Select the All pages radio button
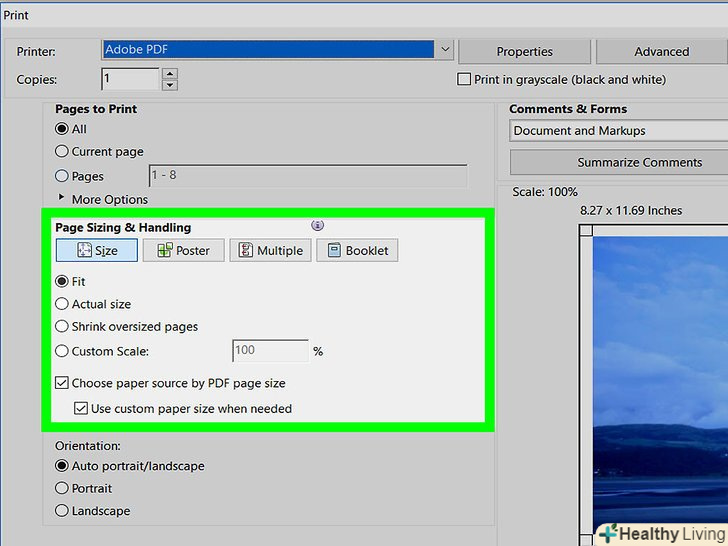The width and height of the screenshot is (728, 546). [x=62, y=129]
